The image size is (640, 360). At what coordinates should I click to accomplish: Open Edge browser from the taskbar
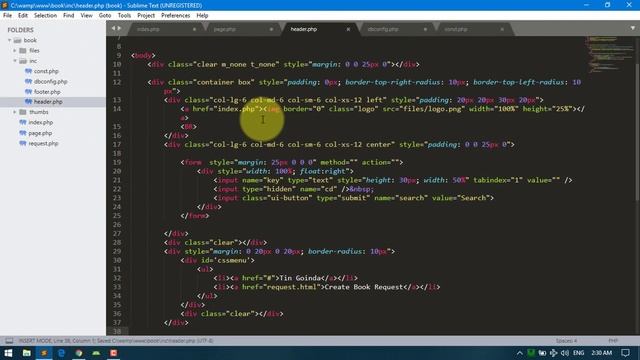(62, 353)
